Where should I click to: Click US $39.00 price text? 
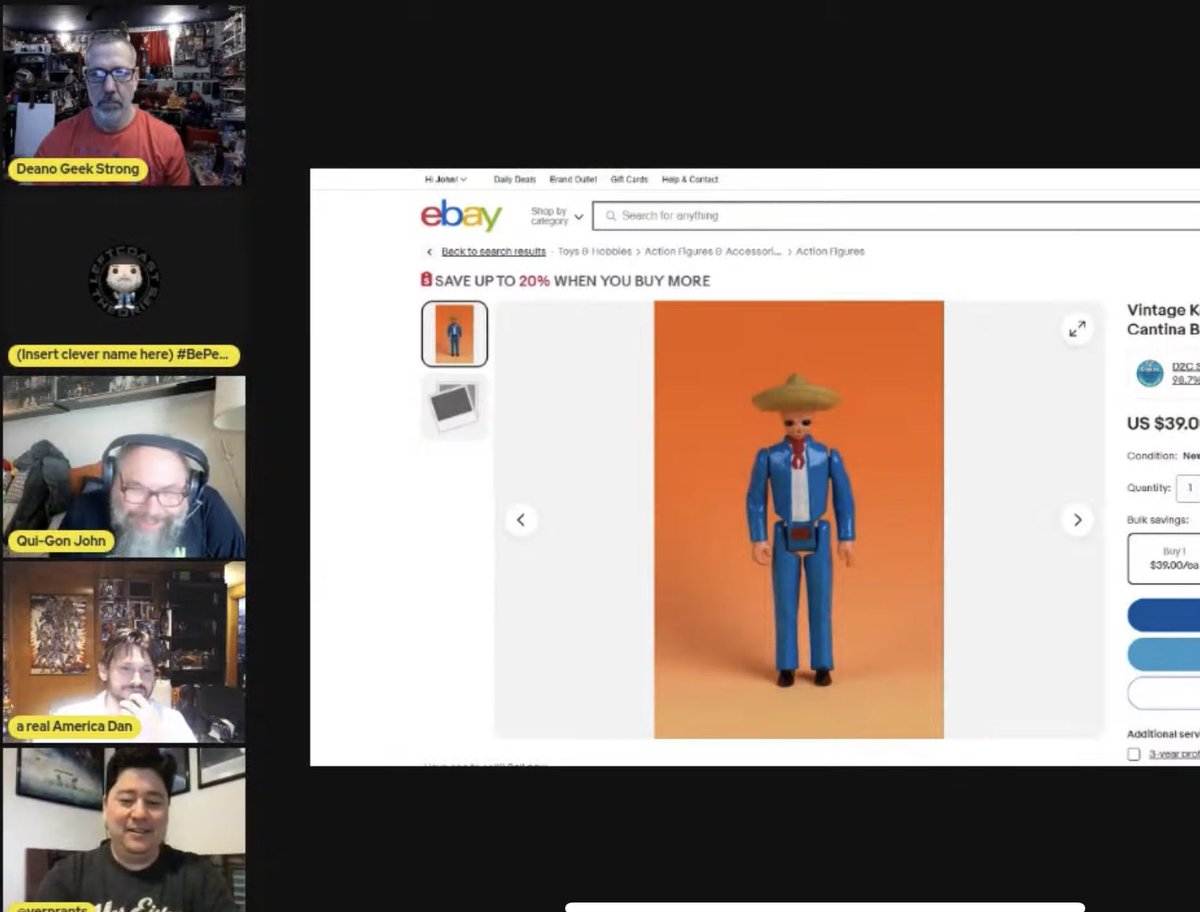coord(1163,423)
